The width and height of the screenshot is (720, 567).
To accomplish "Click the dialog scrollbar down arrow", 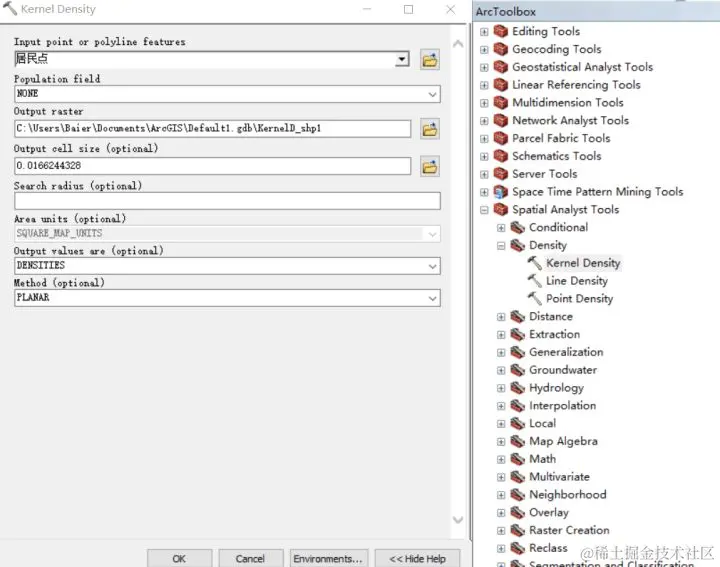I will (x=458, y=520).
